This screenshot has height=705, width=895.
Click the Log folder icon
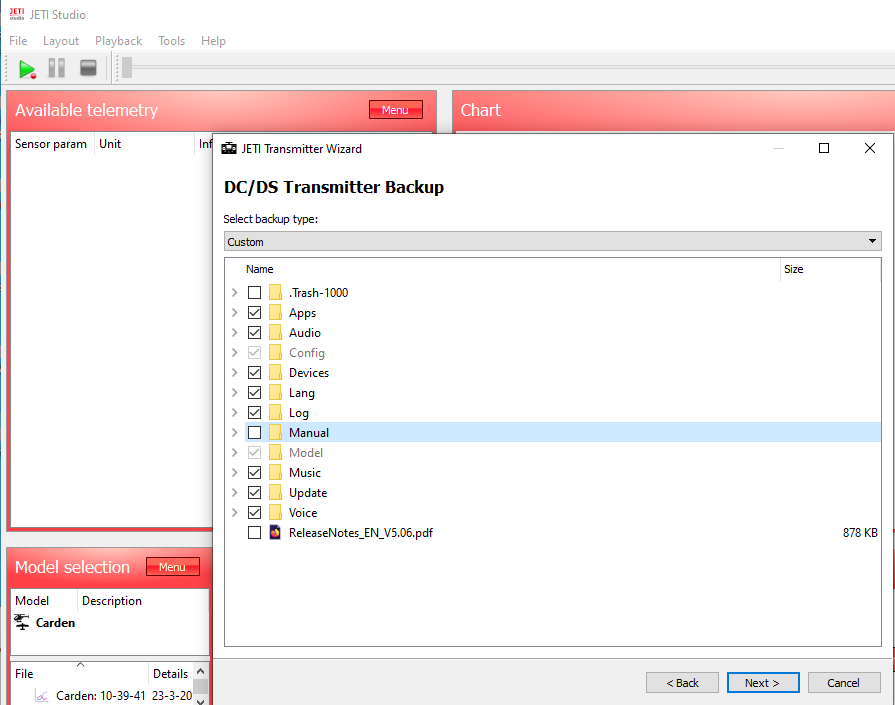pos(275,412)
